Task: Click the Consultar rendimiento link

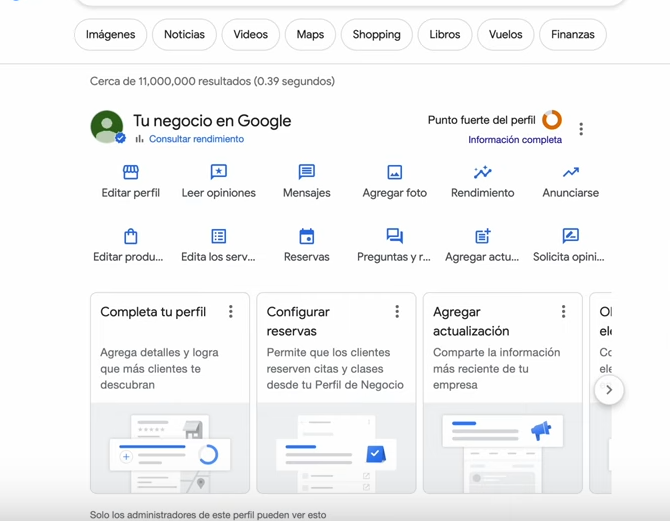Action: (x=196, y=139)
